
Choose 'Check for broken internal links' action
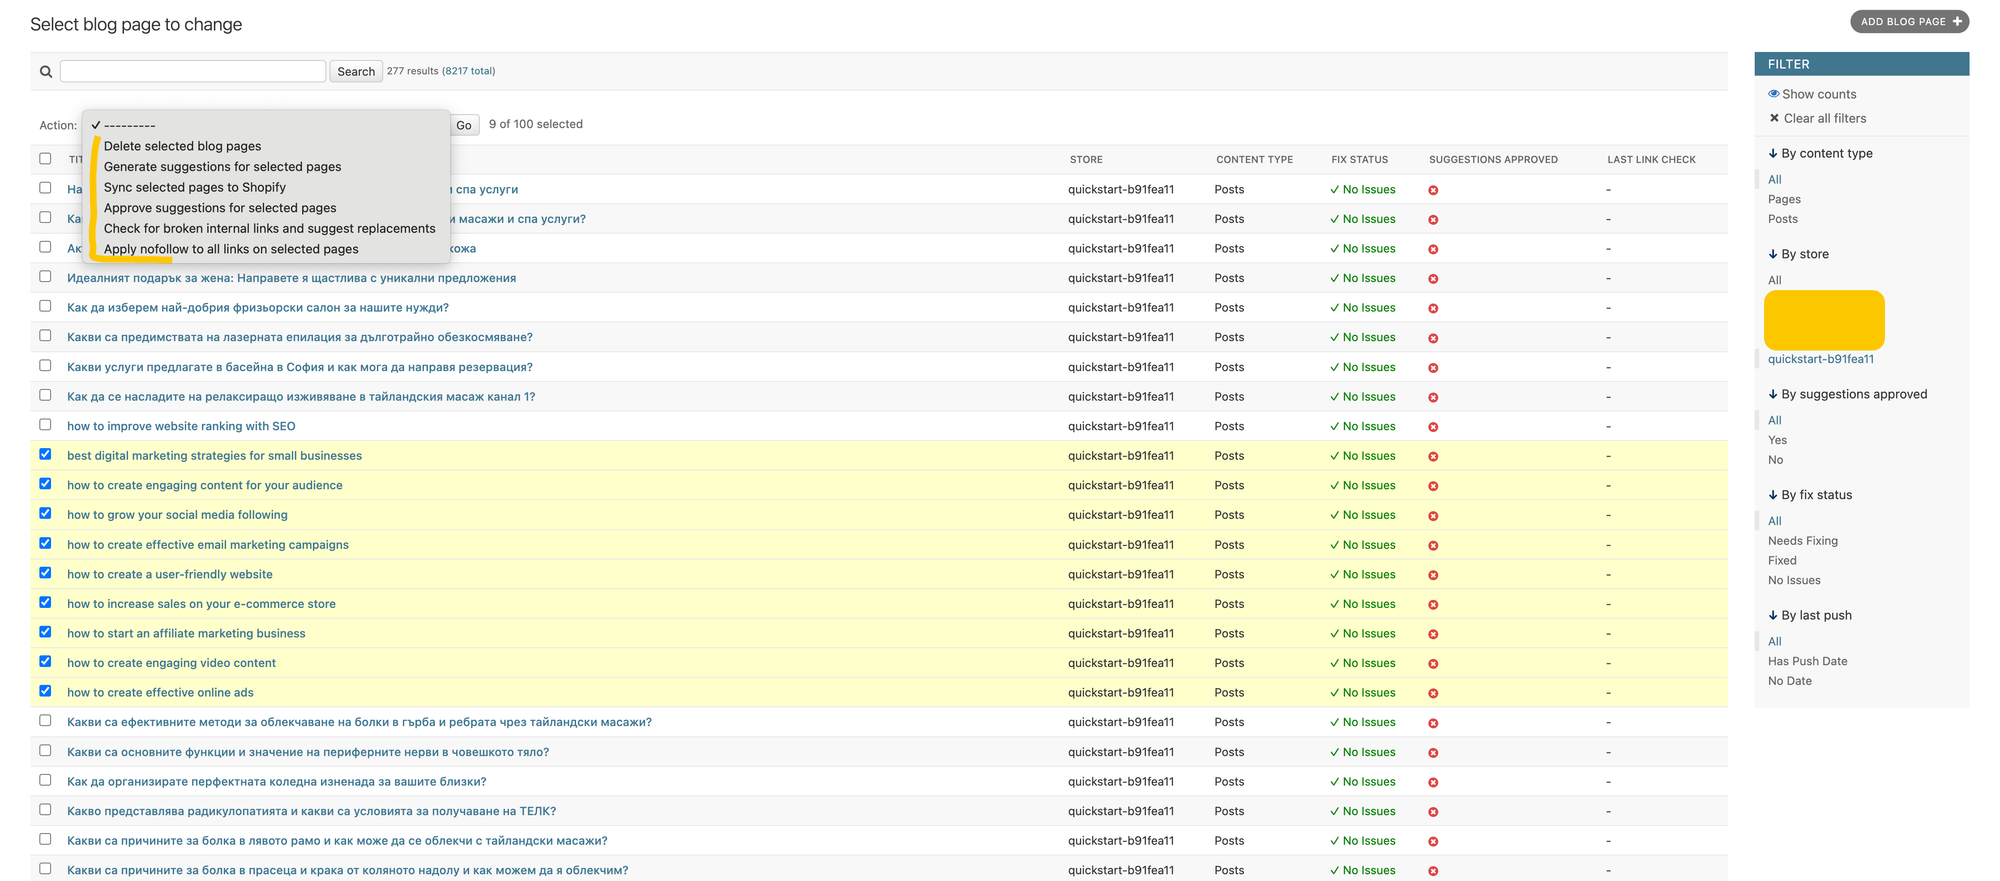pos(266,228)
